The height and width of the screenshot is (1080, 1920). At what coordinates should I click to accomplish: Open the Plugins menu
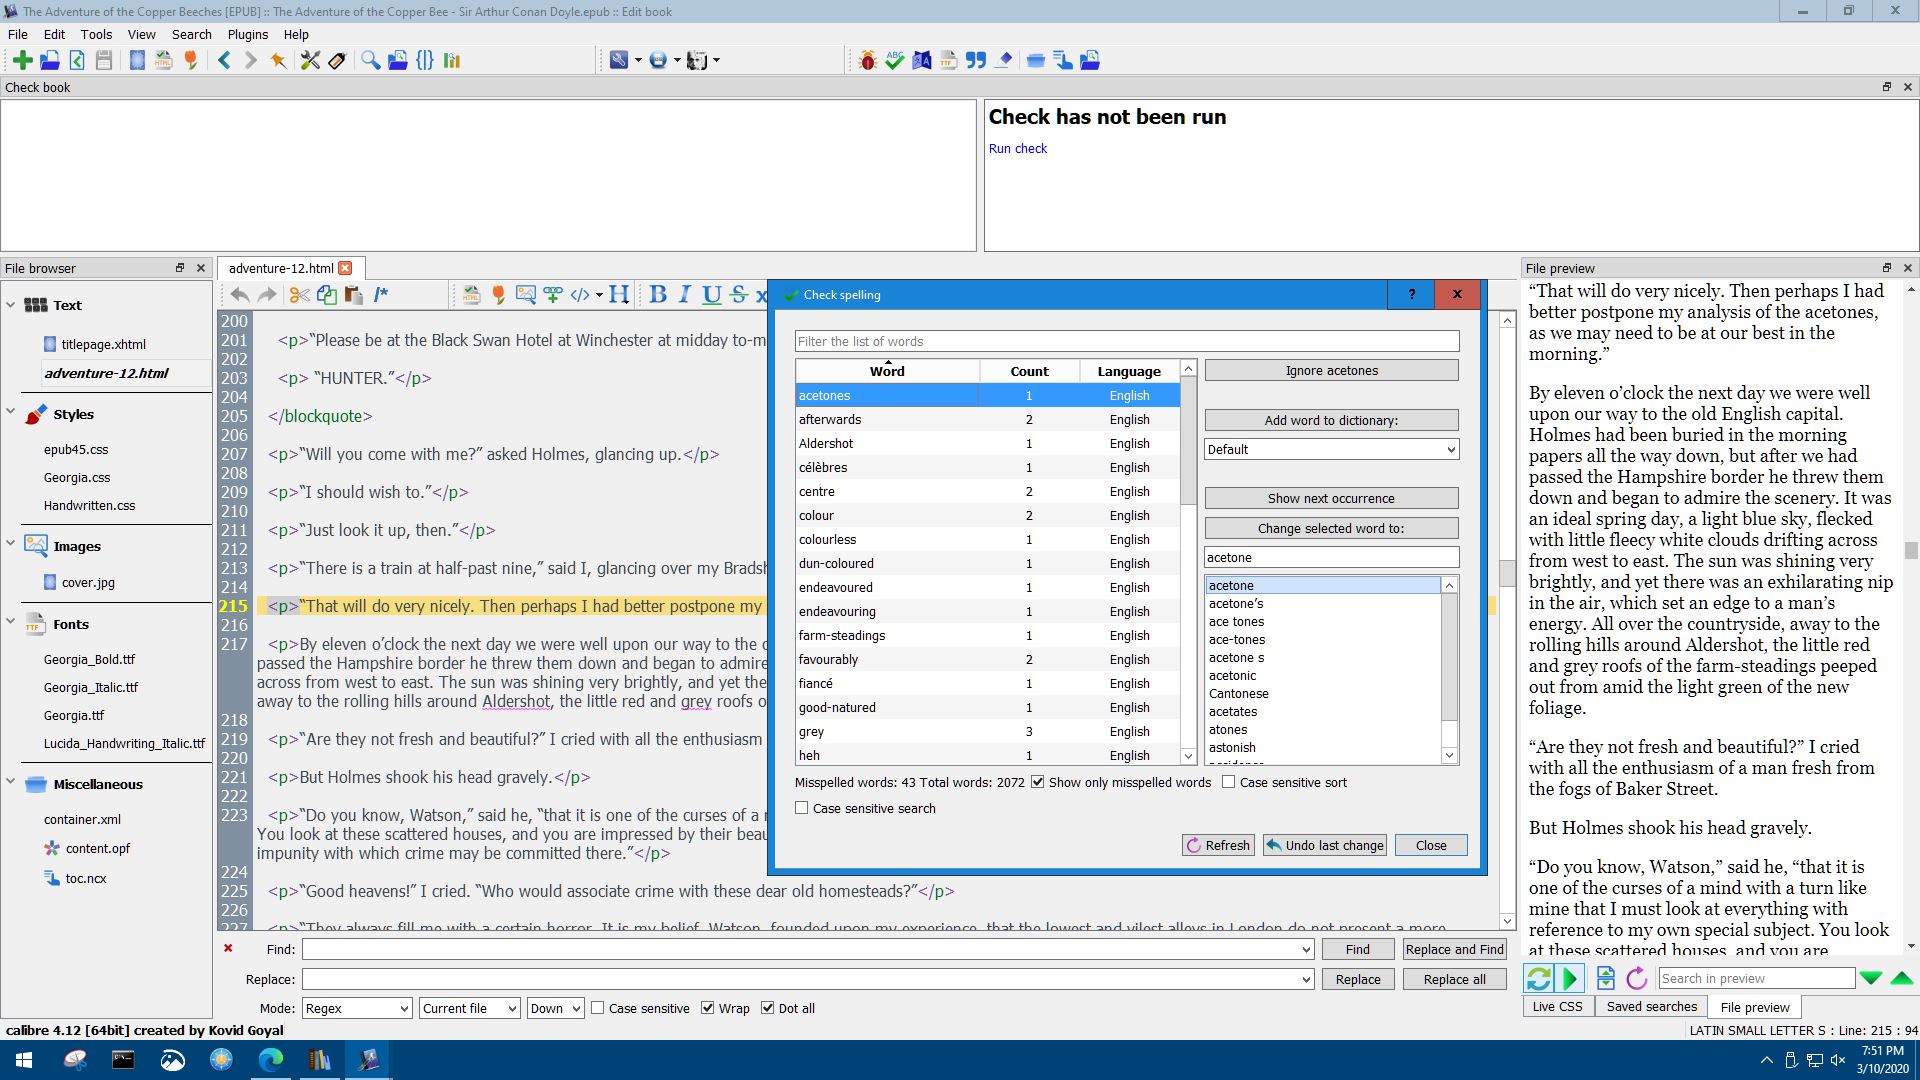pos(247,34)
